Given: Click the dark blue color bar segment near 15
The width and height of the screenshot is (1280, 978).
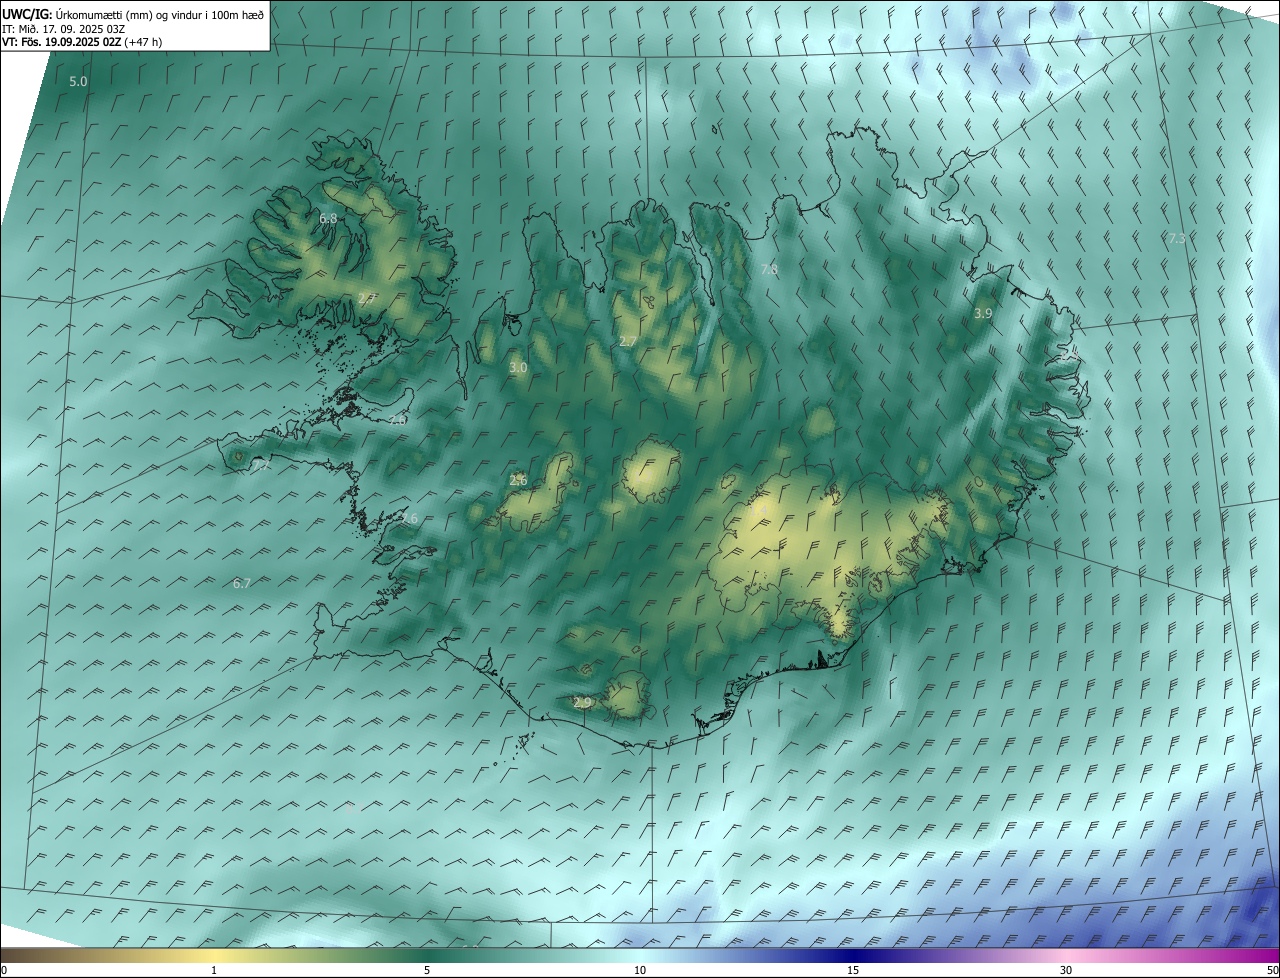Looking at the screenshot, I should click(x=853, y=955).
